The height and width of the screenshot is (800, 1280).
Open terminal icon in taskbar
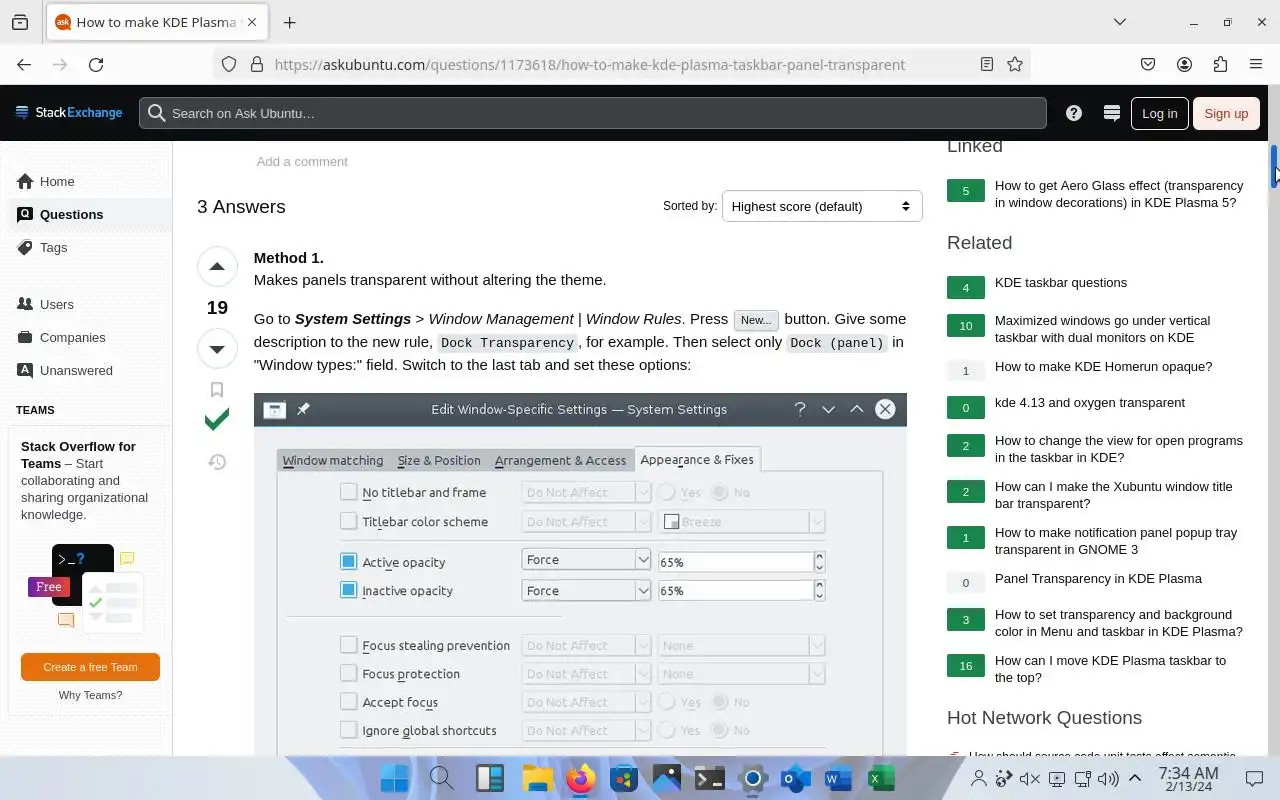pos(709,778)
